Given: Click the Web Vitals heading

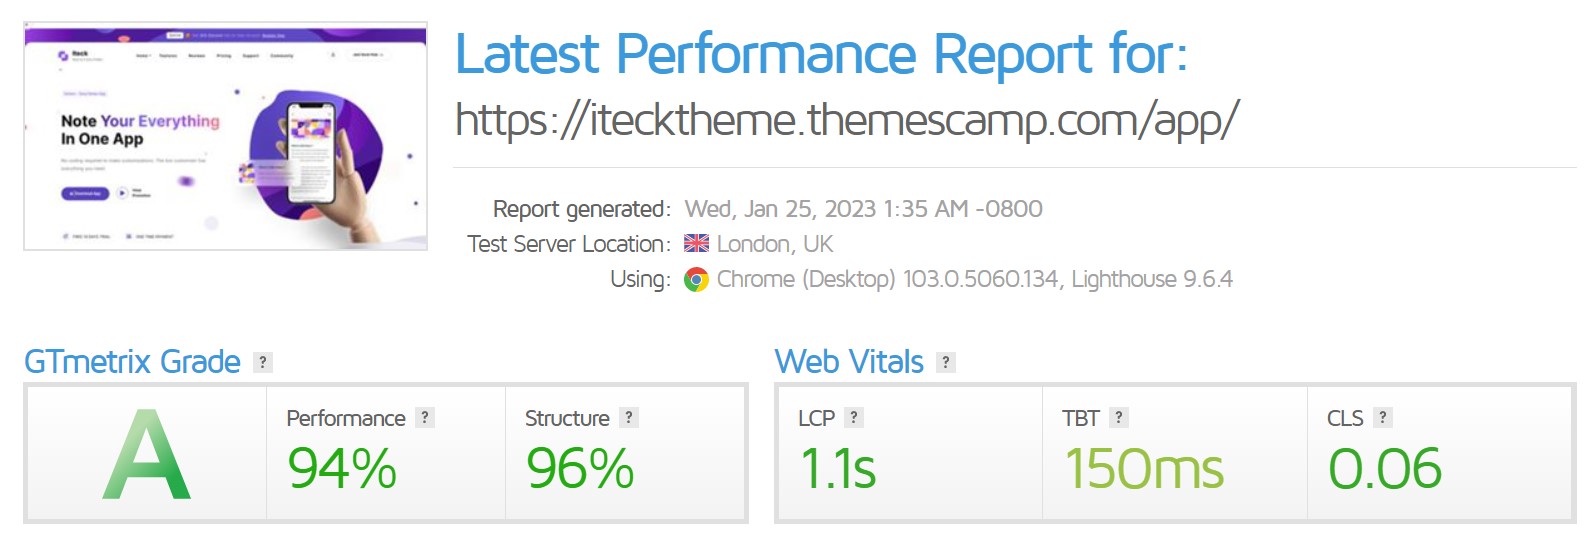Looking at the screenshot, I should point(849,362).
